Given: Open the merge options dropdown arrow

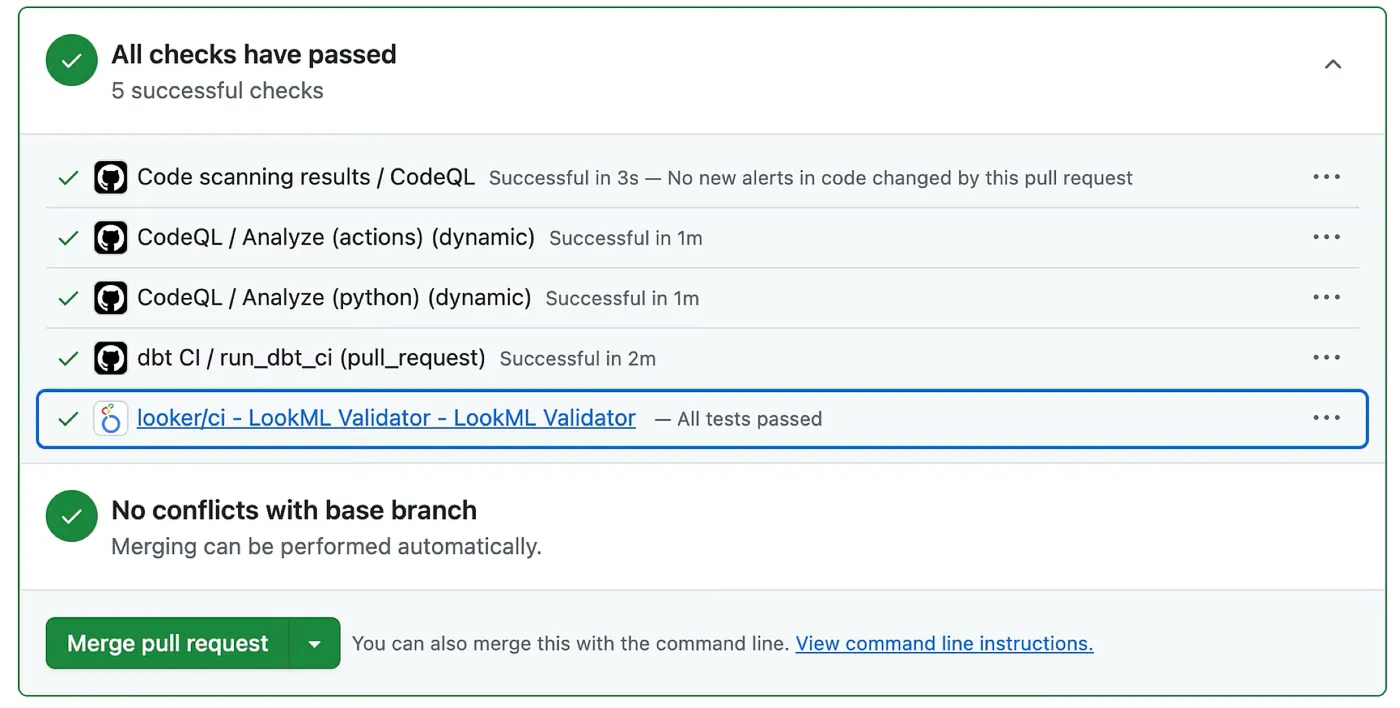Looking at the screenshot, I should tap(316, 643).
